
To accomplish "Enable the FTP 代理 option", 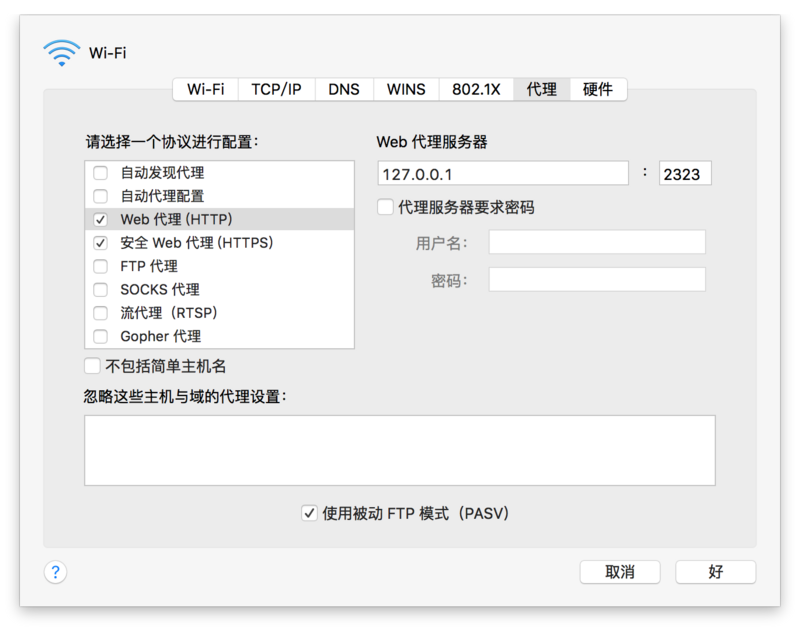I will [x=99, y=266].
